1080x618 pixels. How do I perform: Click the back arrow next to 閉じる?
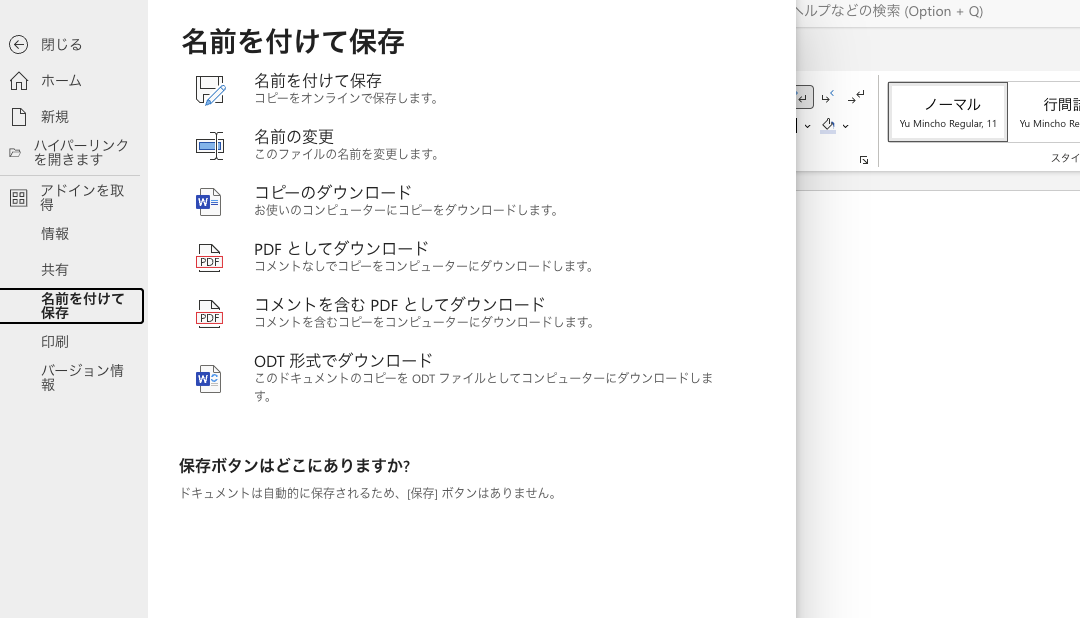click(18, 45)
